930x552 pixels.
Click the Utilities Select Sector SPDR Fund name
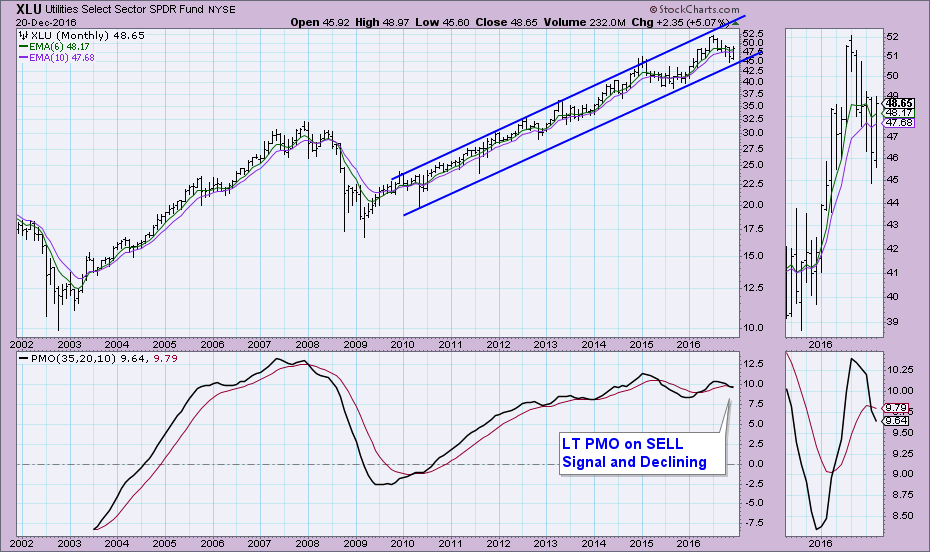pos(125,9)
